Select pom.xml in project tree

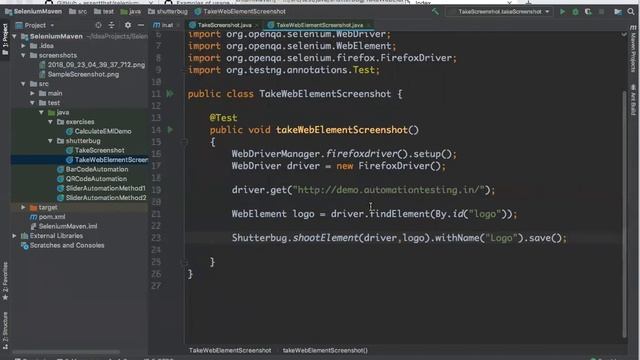click(48, 217)
